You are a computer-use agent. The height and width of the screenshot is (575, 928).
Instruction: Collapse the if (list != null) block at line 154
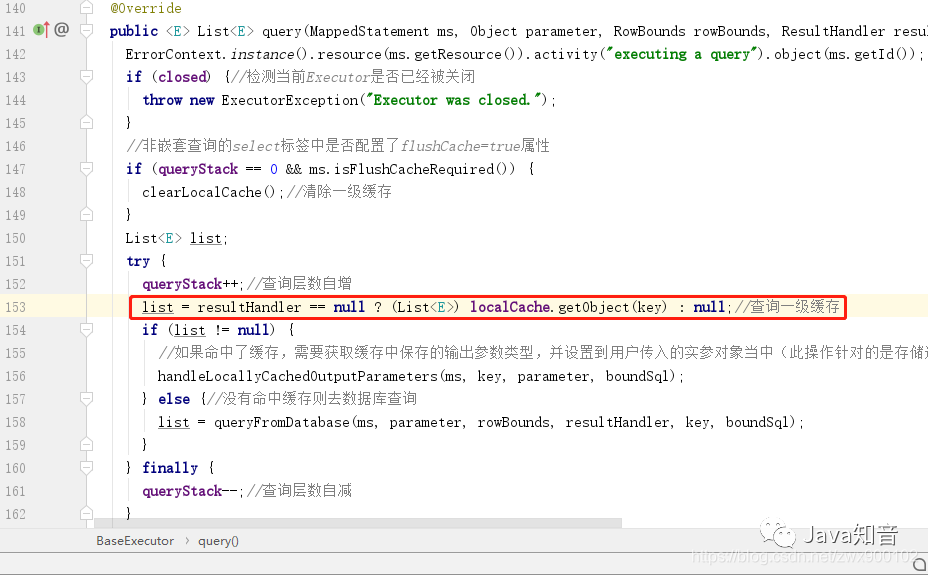click(86, 330)
